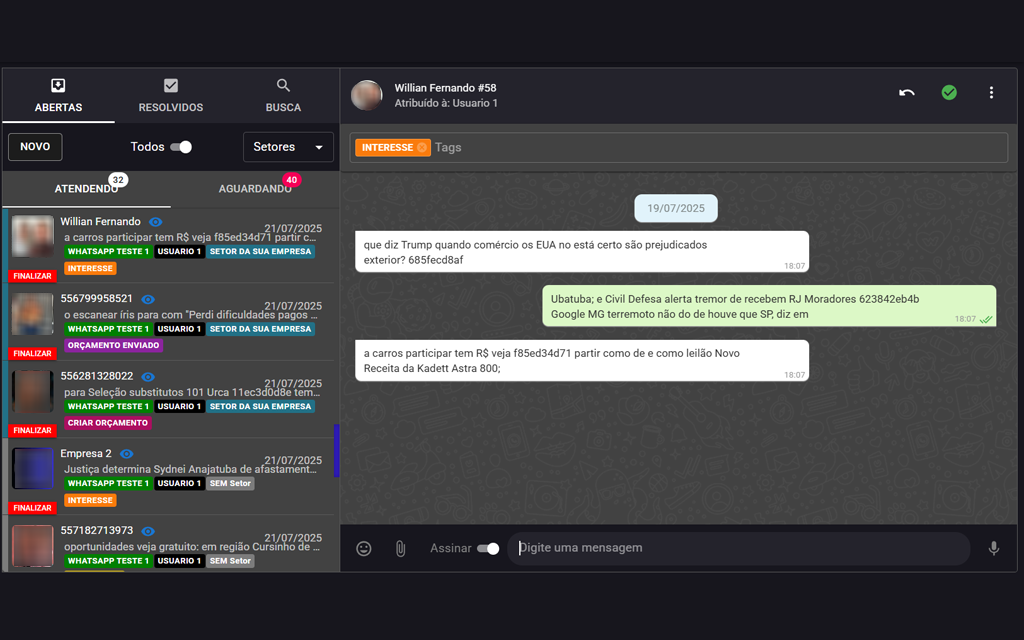This screenshot has width=1024, height=640.
Task: Click eye icon next to 557182713973
Action: tap(148, 531)
